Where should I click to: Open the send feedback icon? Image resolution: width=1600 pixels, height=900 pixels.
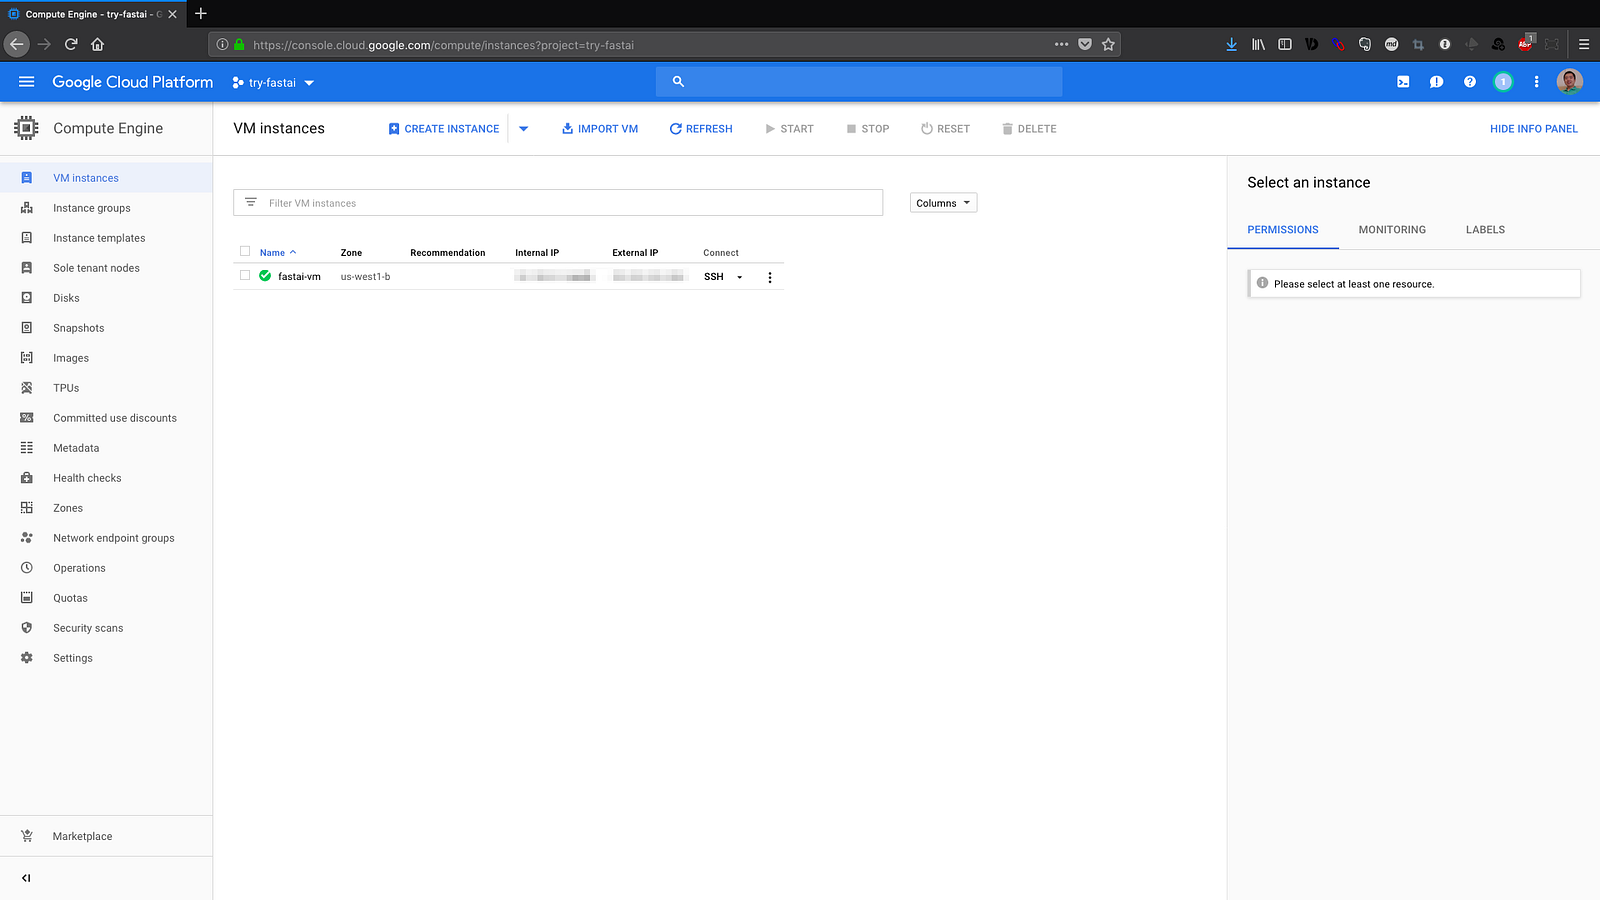pos(1436,82)
